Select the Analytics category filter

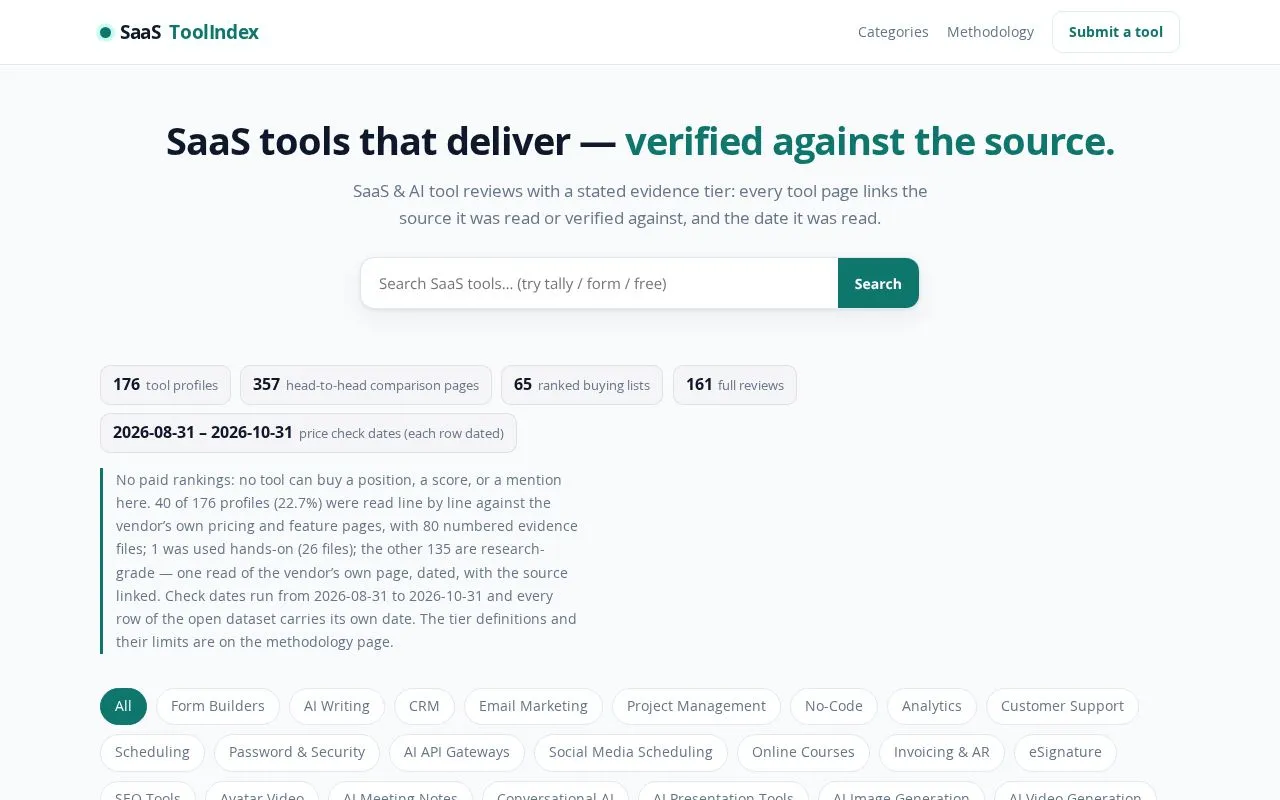coord(932,706)
